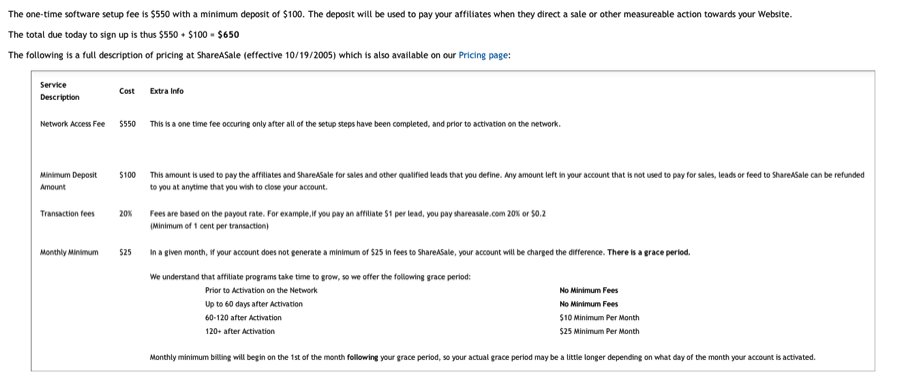Viewport: 900px width, 378px height.
Task: Click the bold word 'following' in billing note
Action: pos(363,357)
